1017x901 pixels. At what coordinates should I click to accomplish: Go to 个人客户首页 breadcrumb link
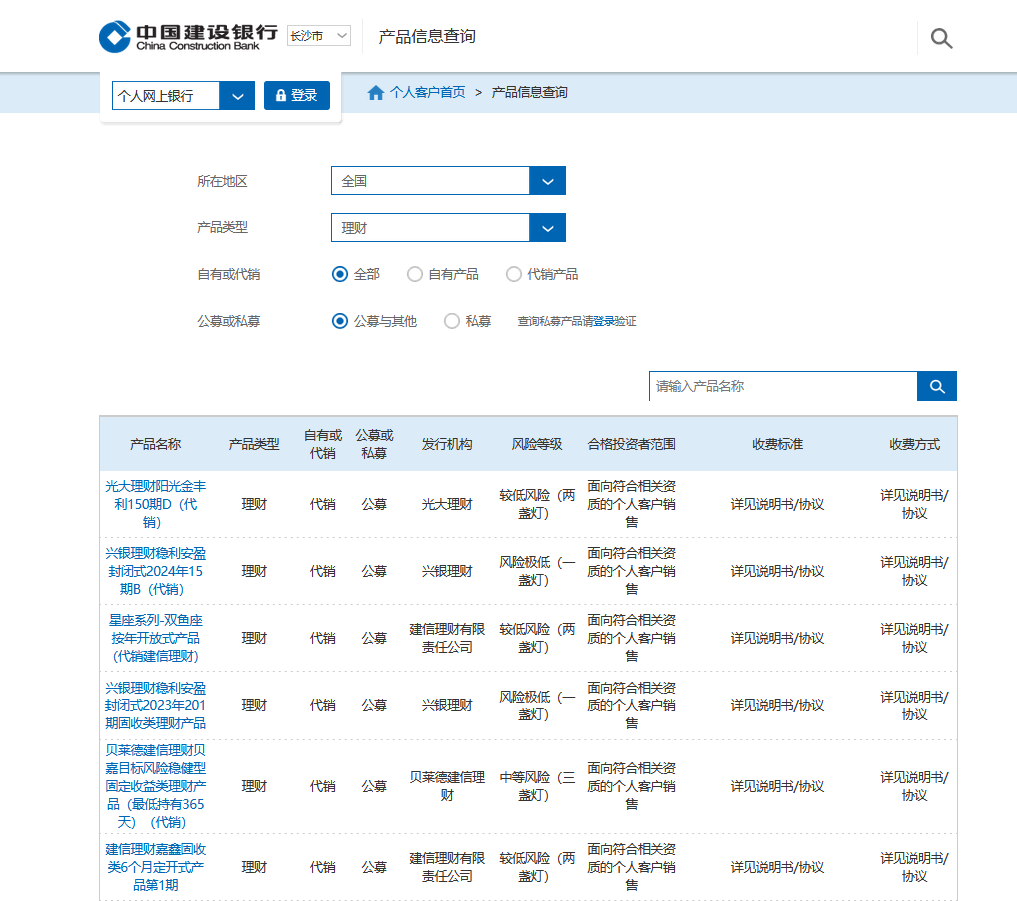[x=427, y=93]
